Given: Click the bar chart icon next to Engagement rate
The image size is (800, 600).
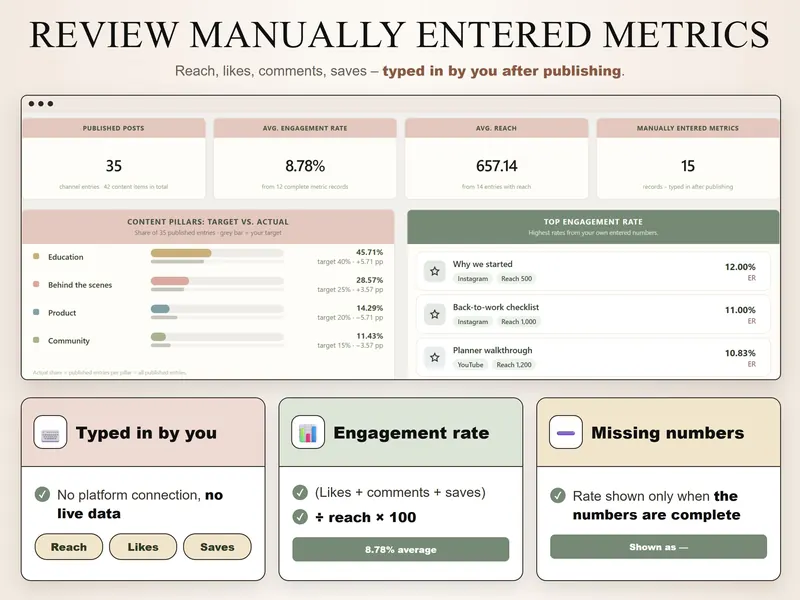Looking at the screenshot, I should (x=308, y=432).
